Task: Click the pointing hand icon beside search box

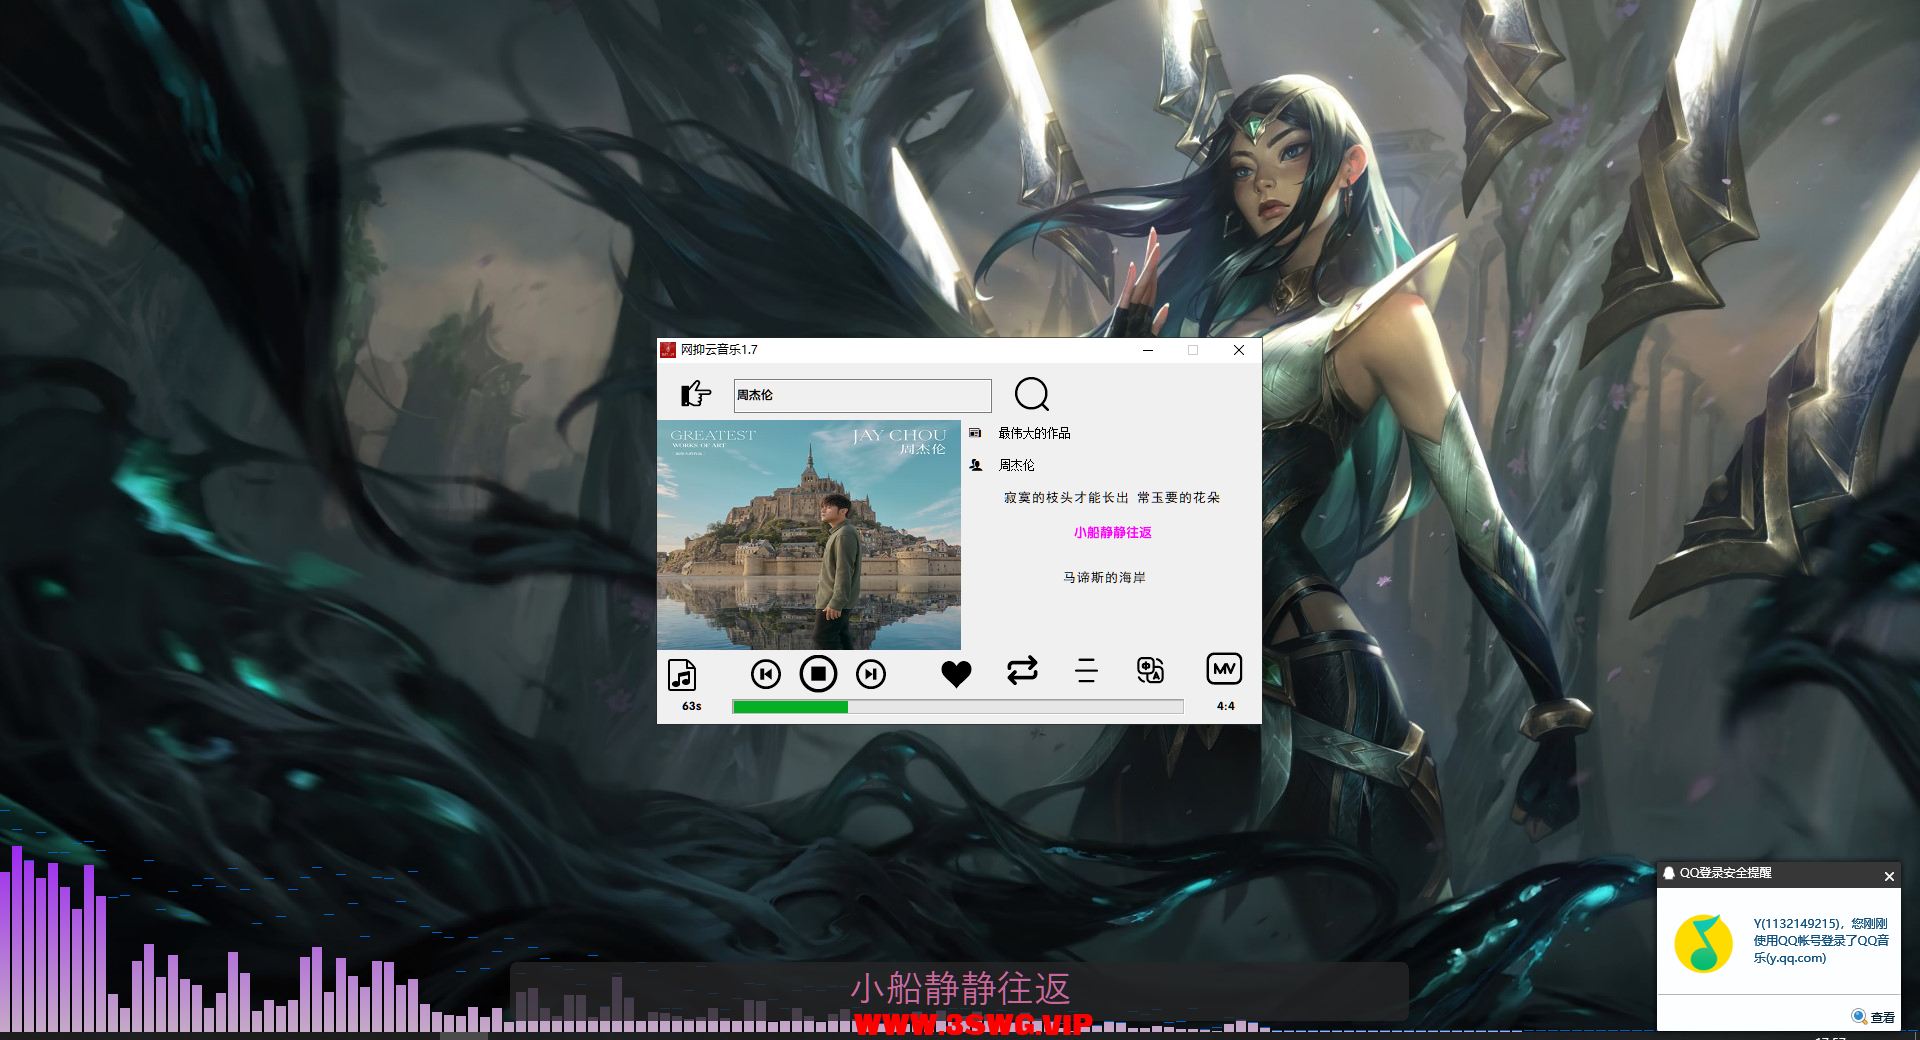Action: [695, 394]
